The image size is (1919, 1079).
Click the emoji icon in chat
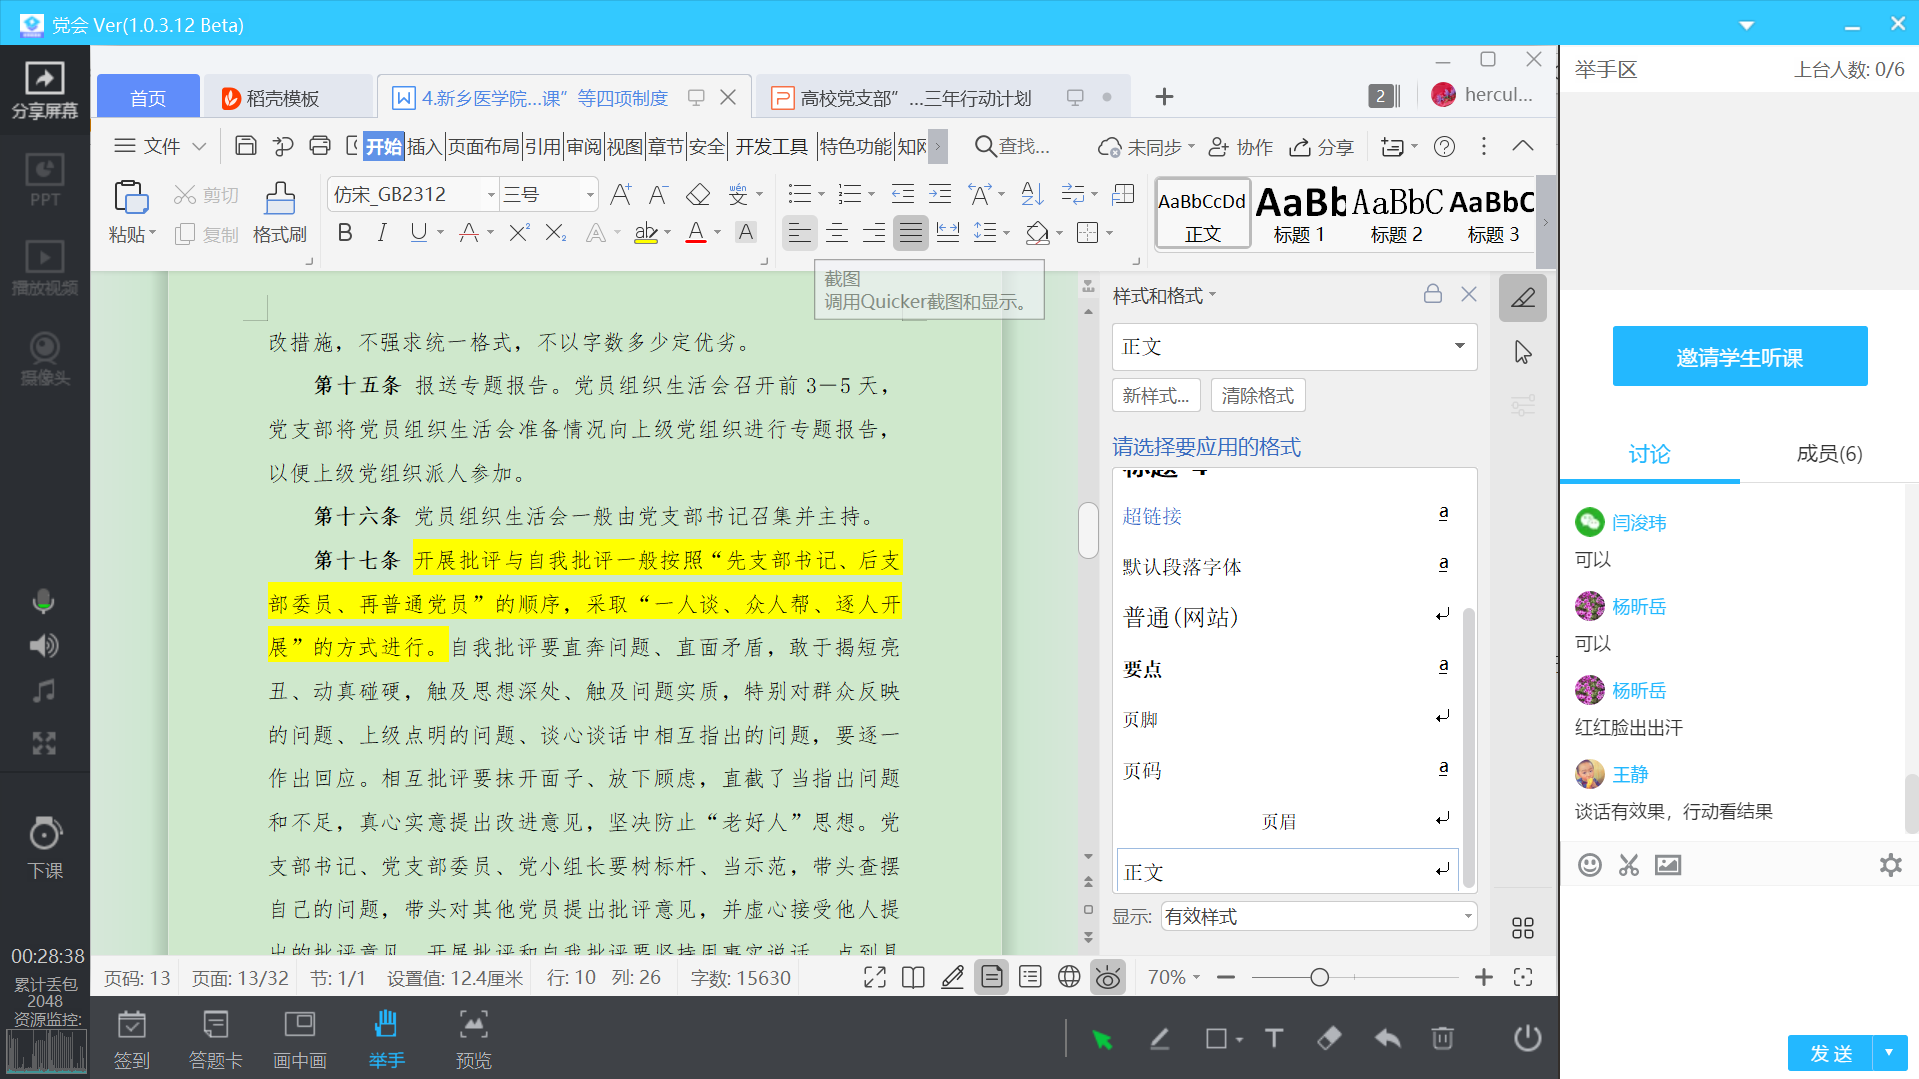point(1590,865)
